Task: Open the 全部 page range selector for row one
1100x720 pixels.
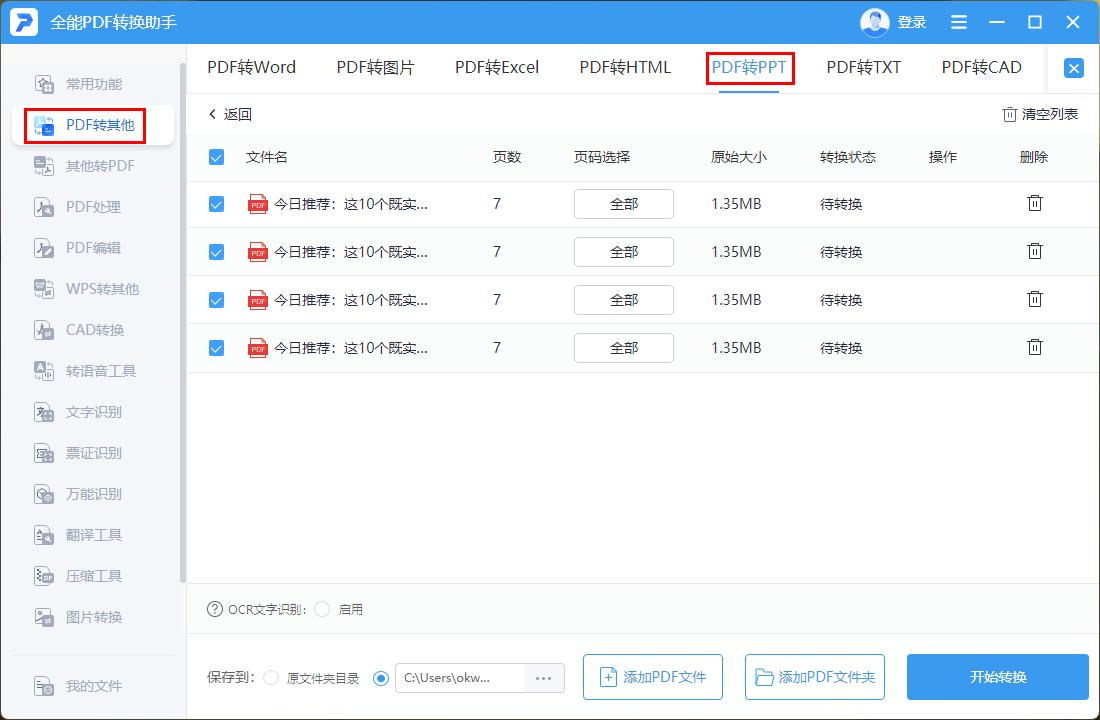Action: coord(623,204)
